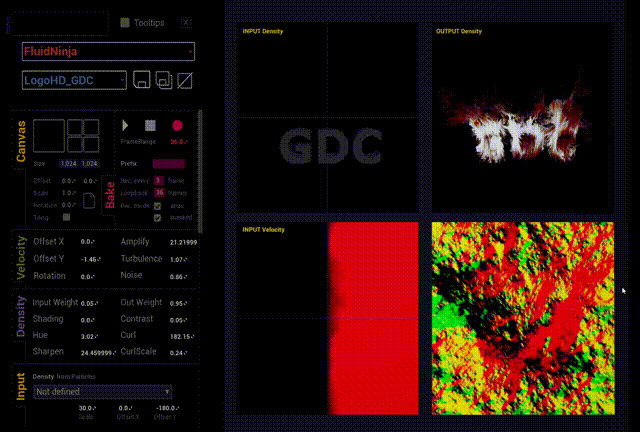Start recording with the red circle
Viewport: 640px width, 432px height.
pyautogui.click(x=177, y=126)
